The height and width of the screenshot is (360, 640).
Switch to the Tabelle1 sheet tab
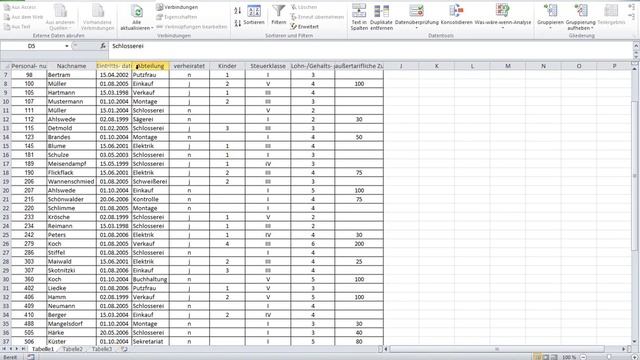43,349
